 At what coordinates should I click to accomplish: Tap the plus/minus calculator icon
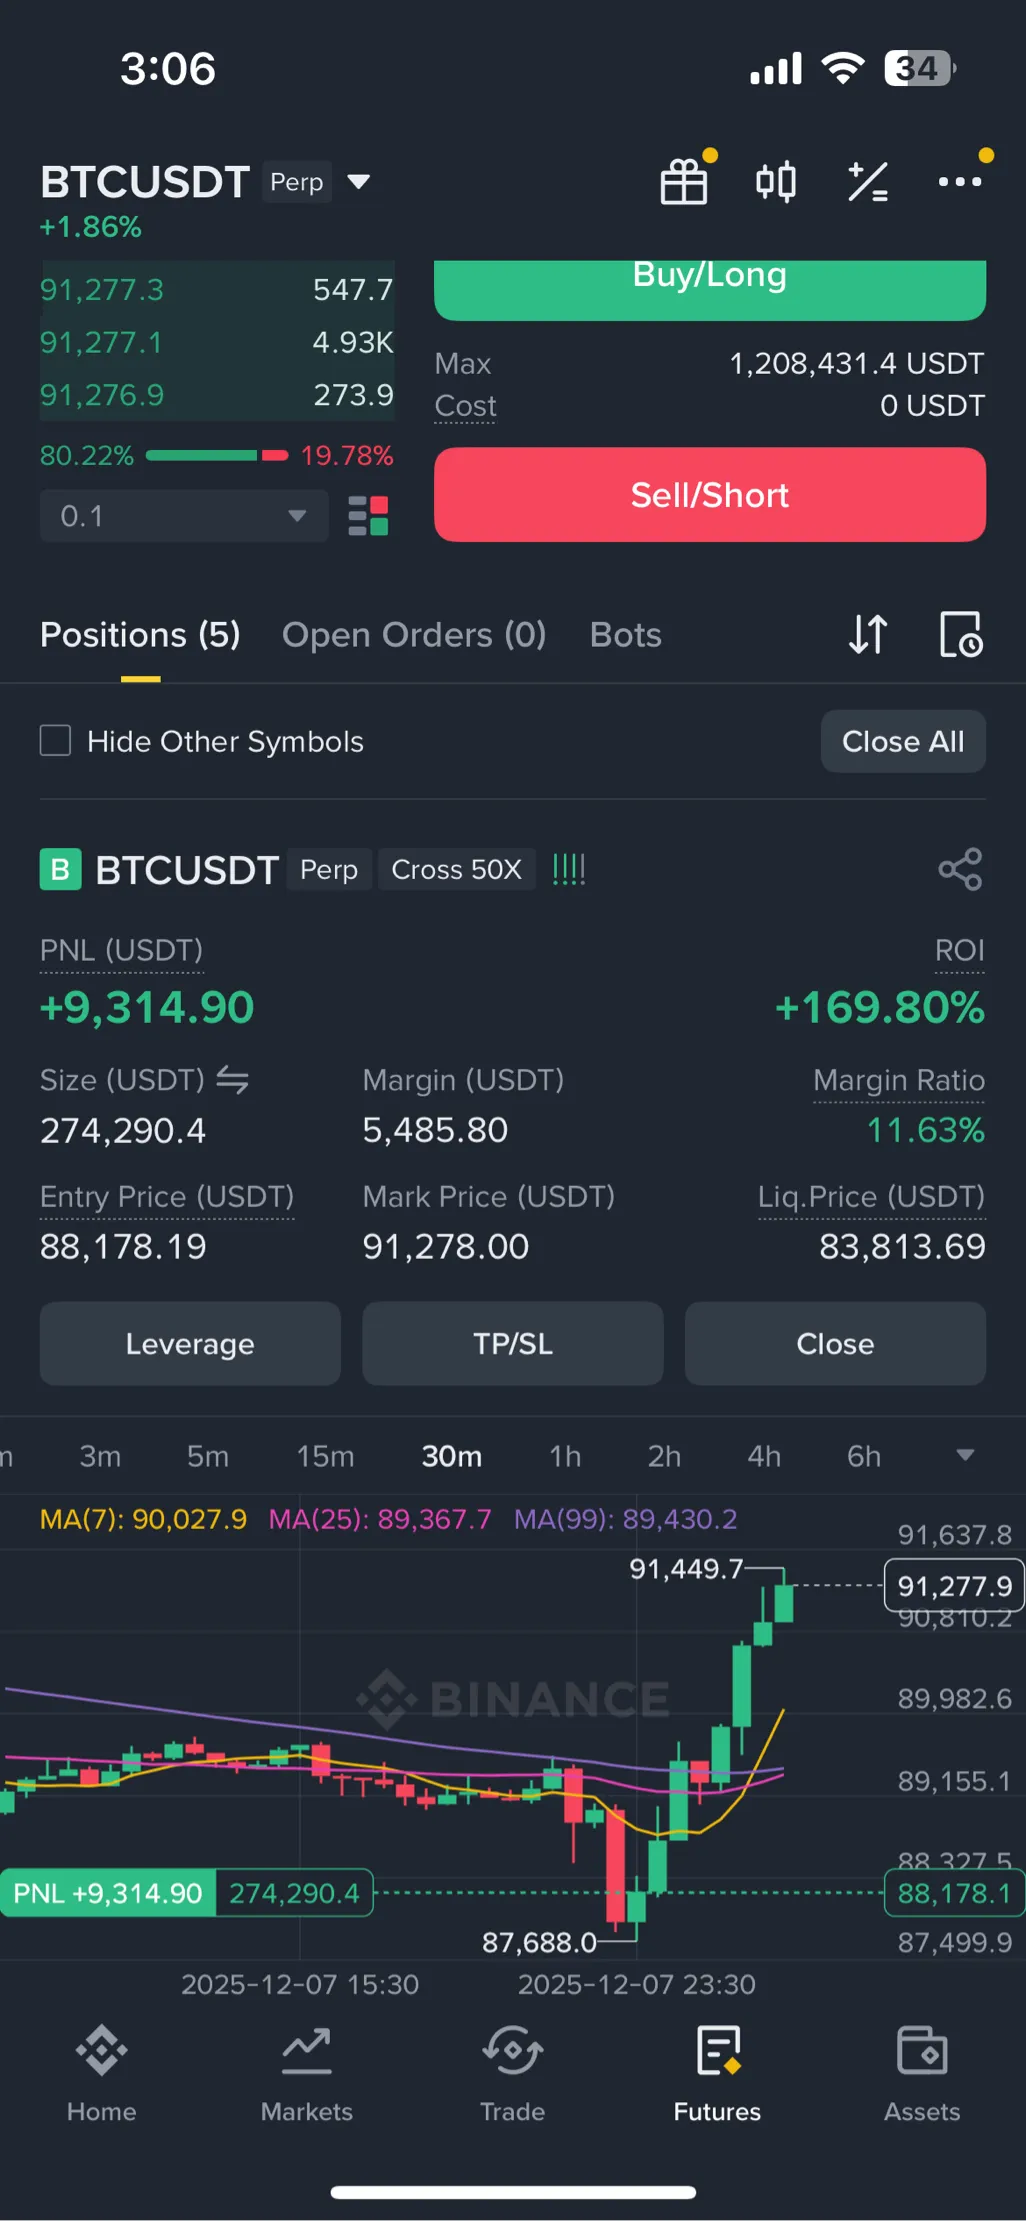pos(867,182)
